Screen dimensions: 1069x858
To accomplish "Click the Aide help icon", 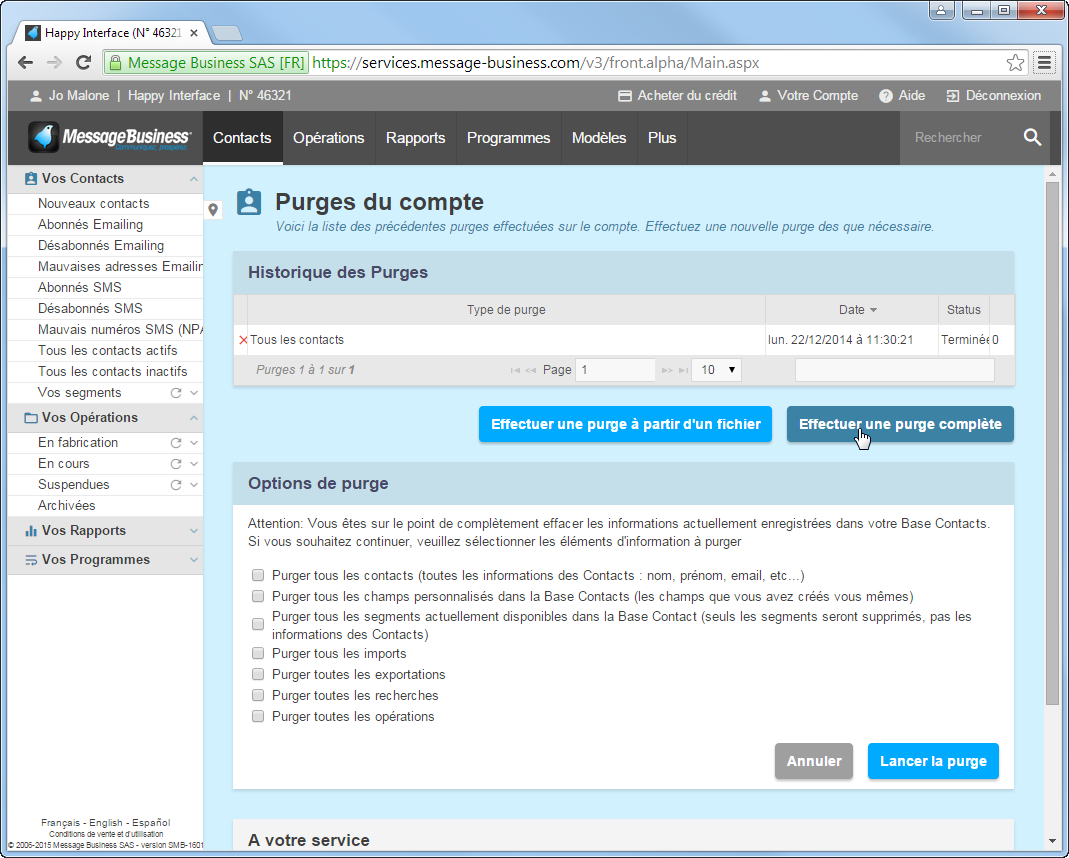I will click(x=886, y=96).
